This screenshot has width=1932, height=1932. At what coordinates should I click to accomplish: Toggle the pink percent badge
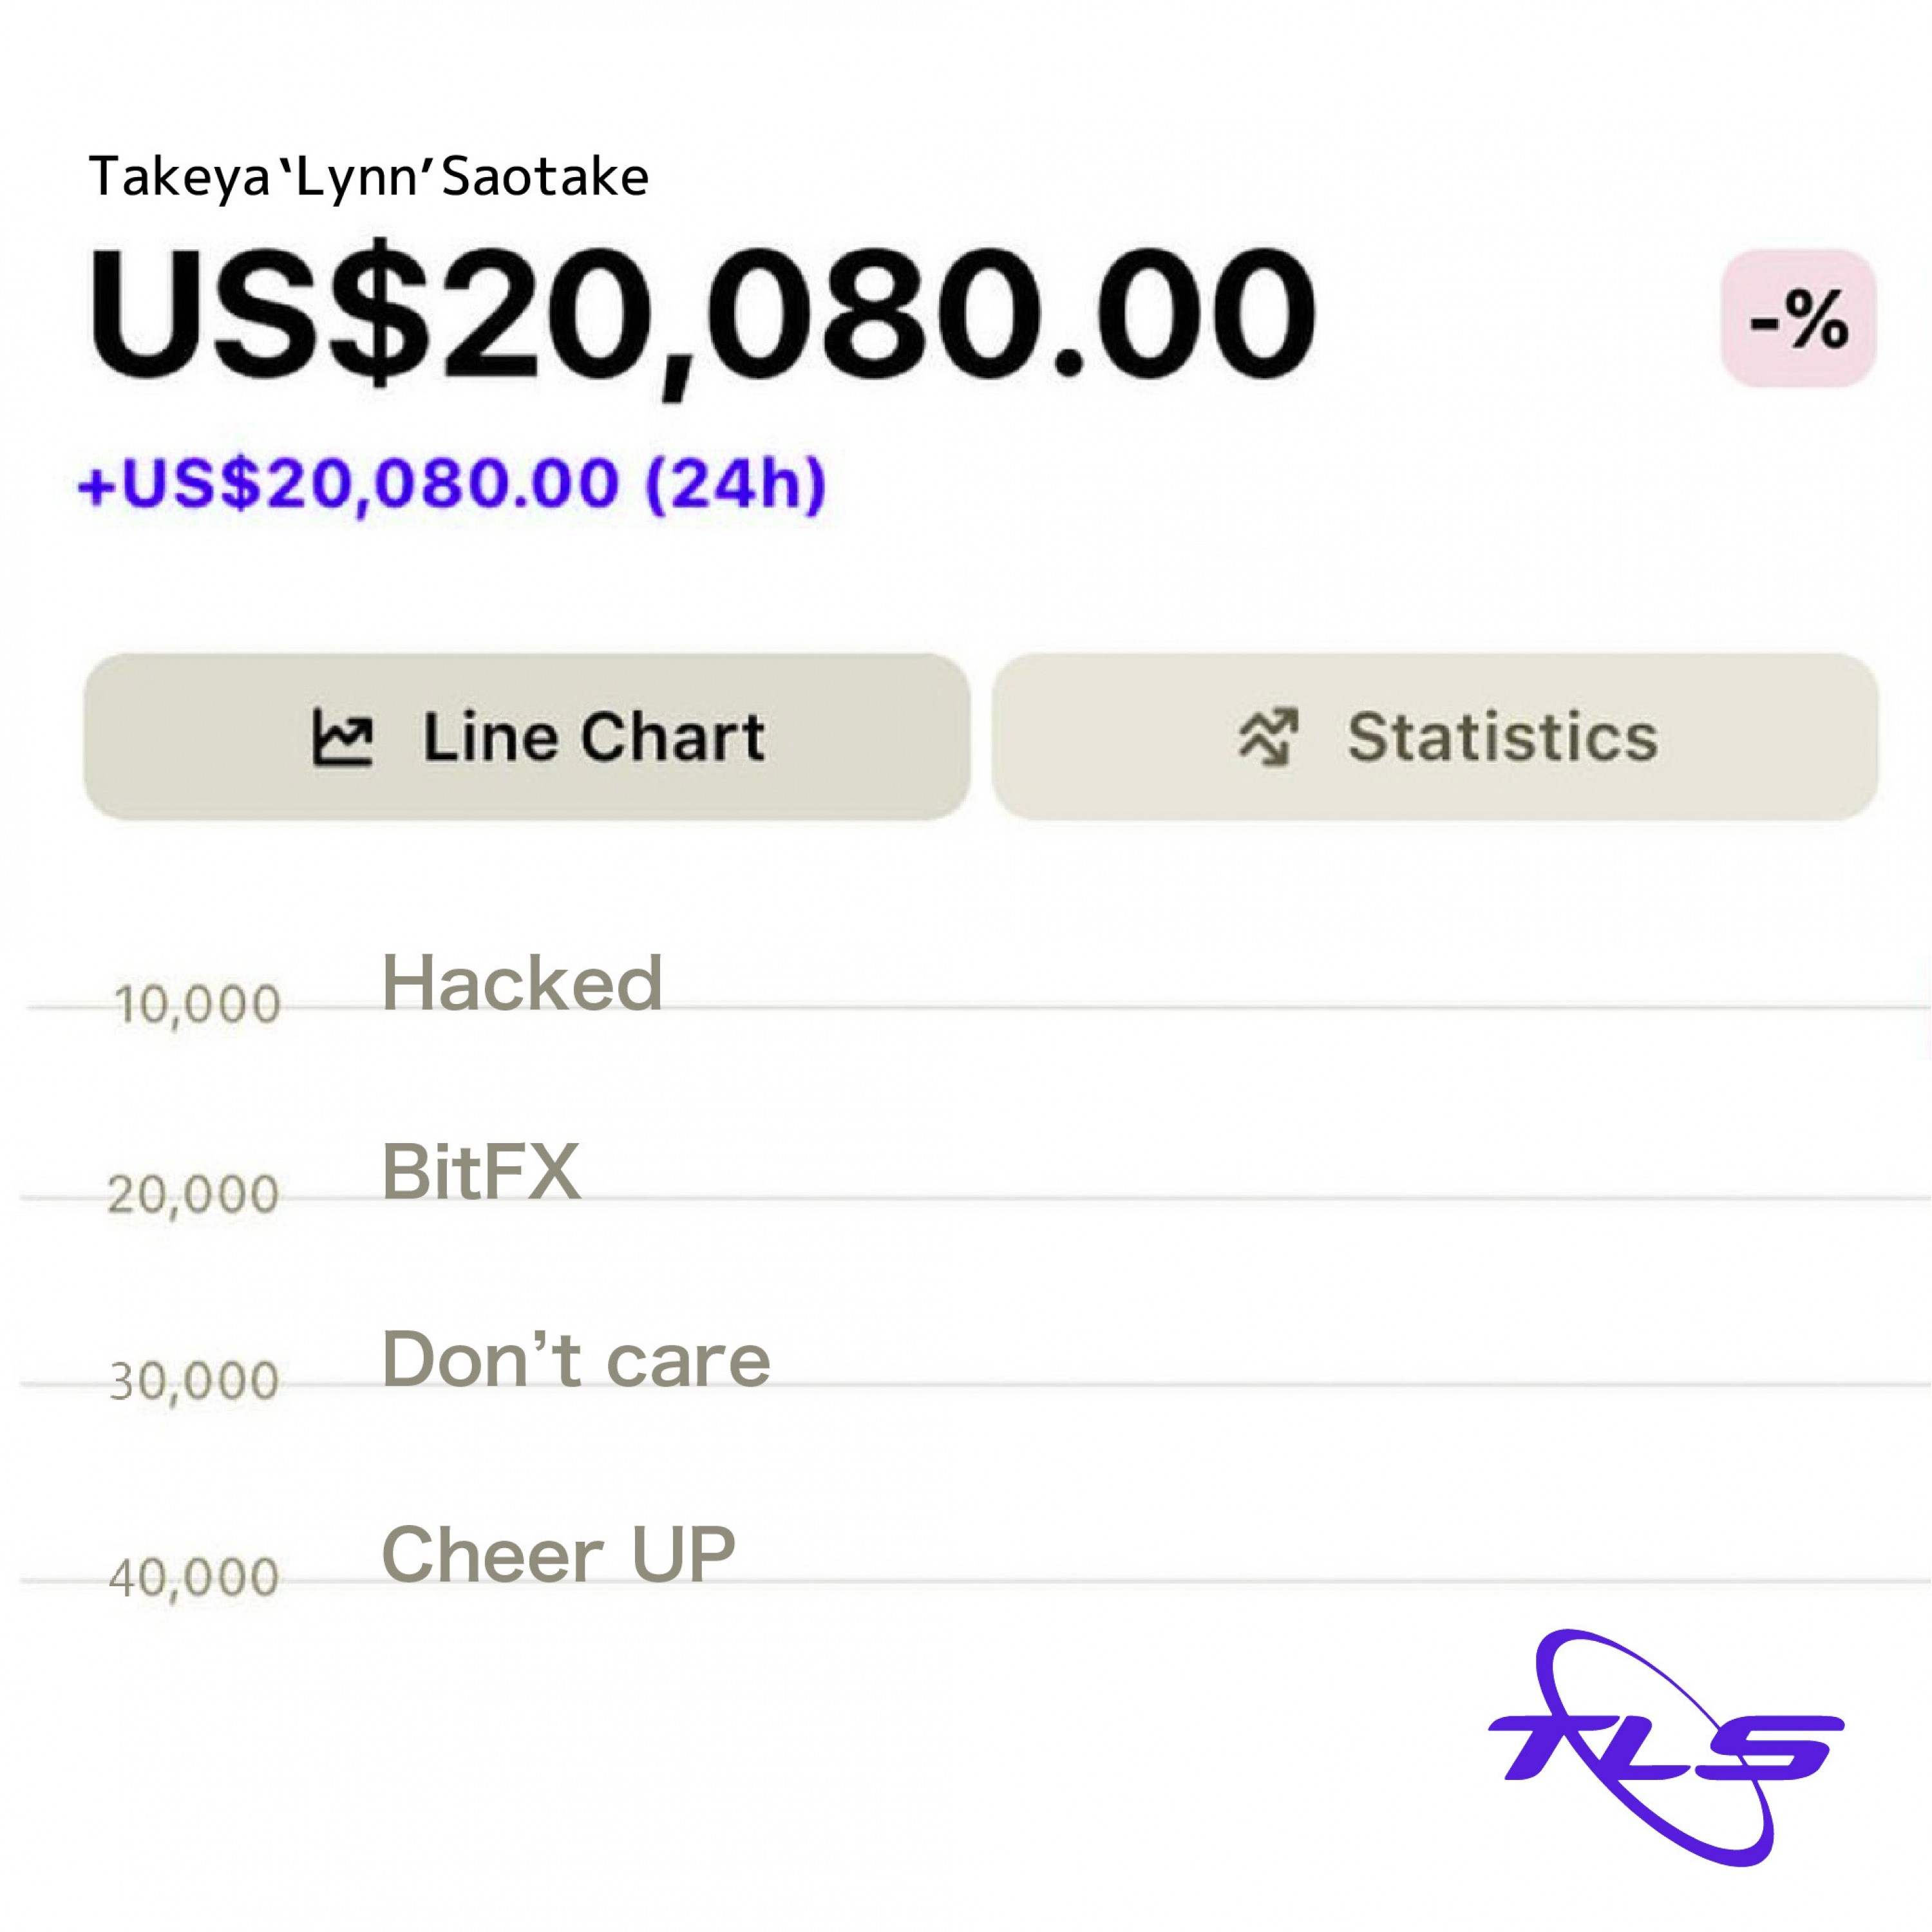coord(1798,319)
